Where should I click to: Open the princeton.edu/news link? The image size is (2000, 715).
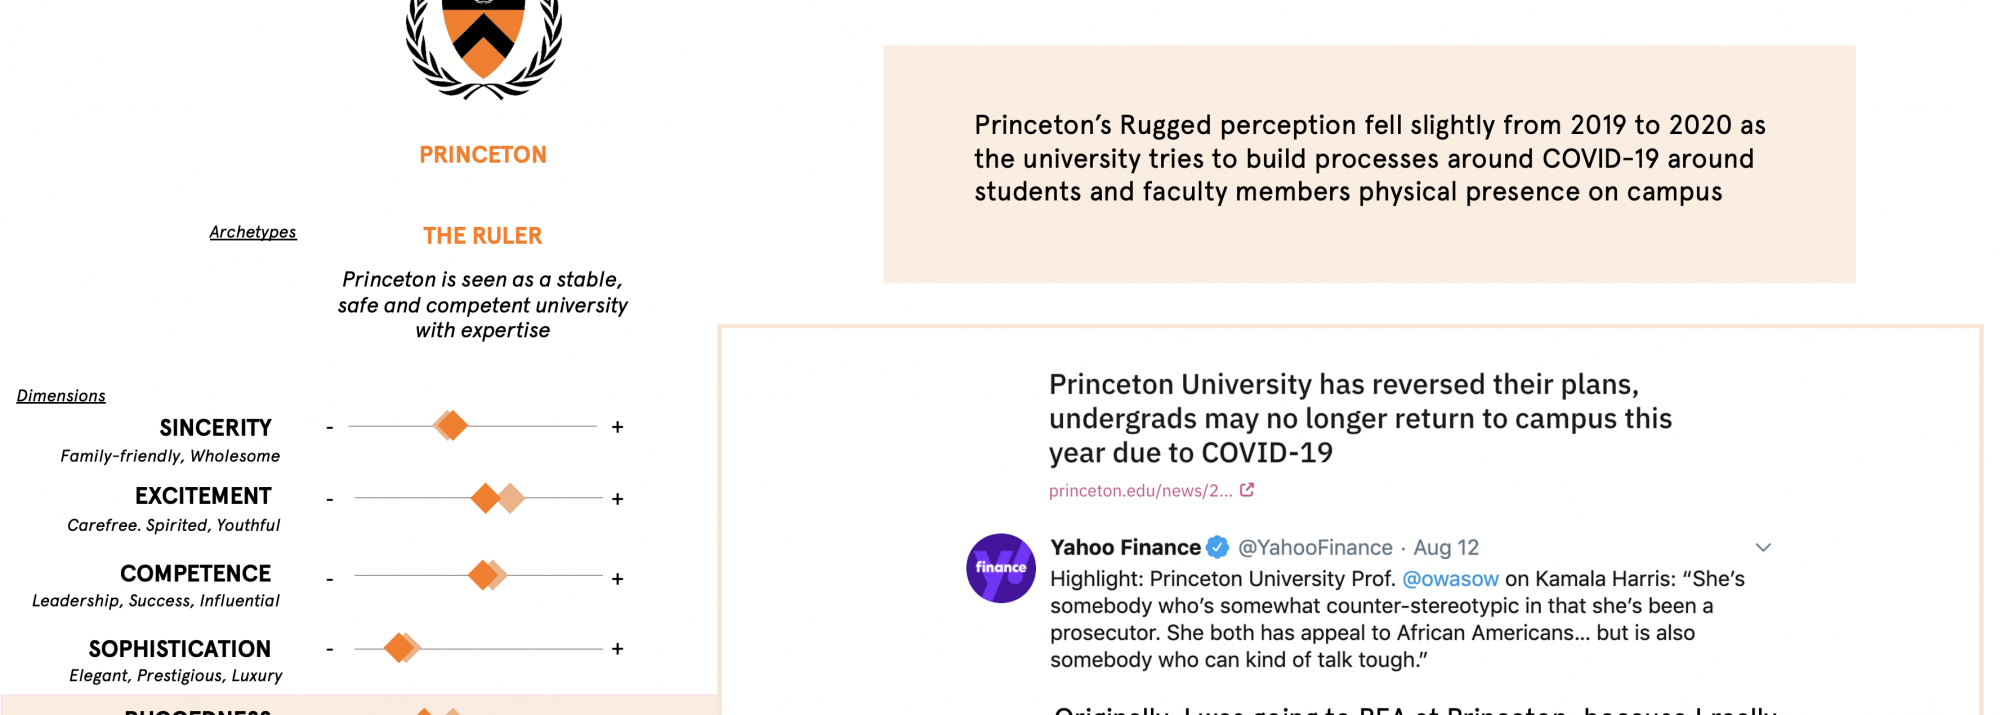tap(1140, 491)
